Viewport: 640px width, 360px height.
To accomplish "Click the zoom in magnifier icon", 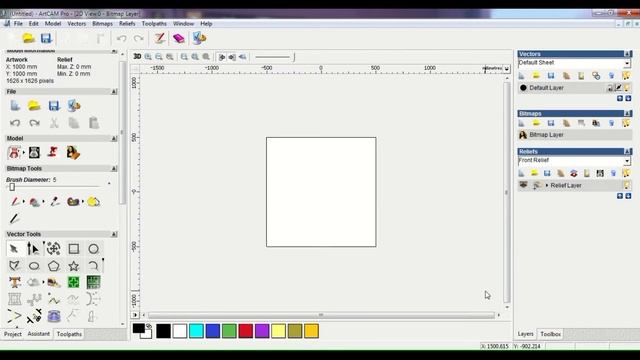I will click(x=148, y=57).
